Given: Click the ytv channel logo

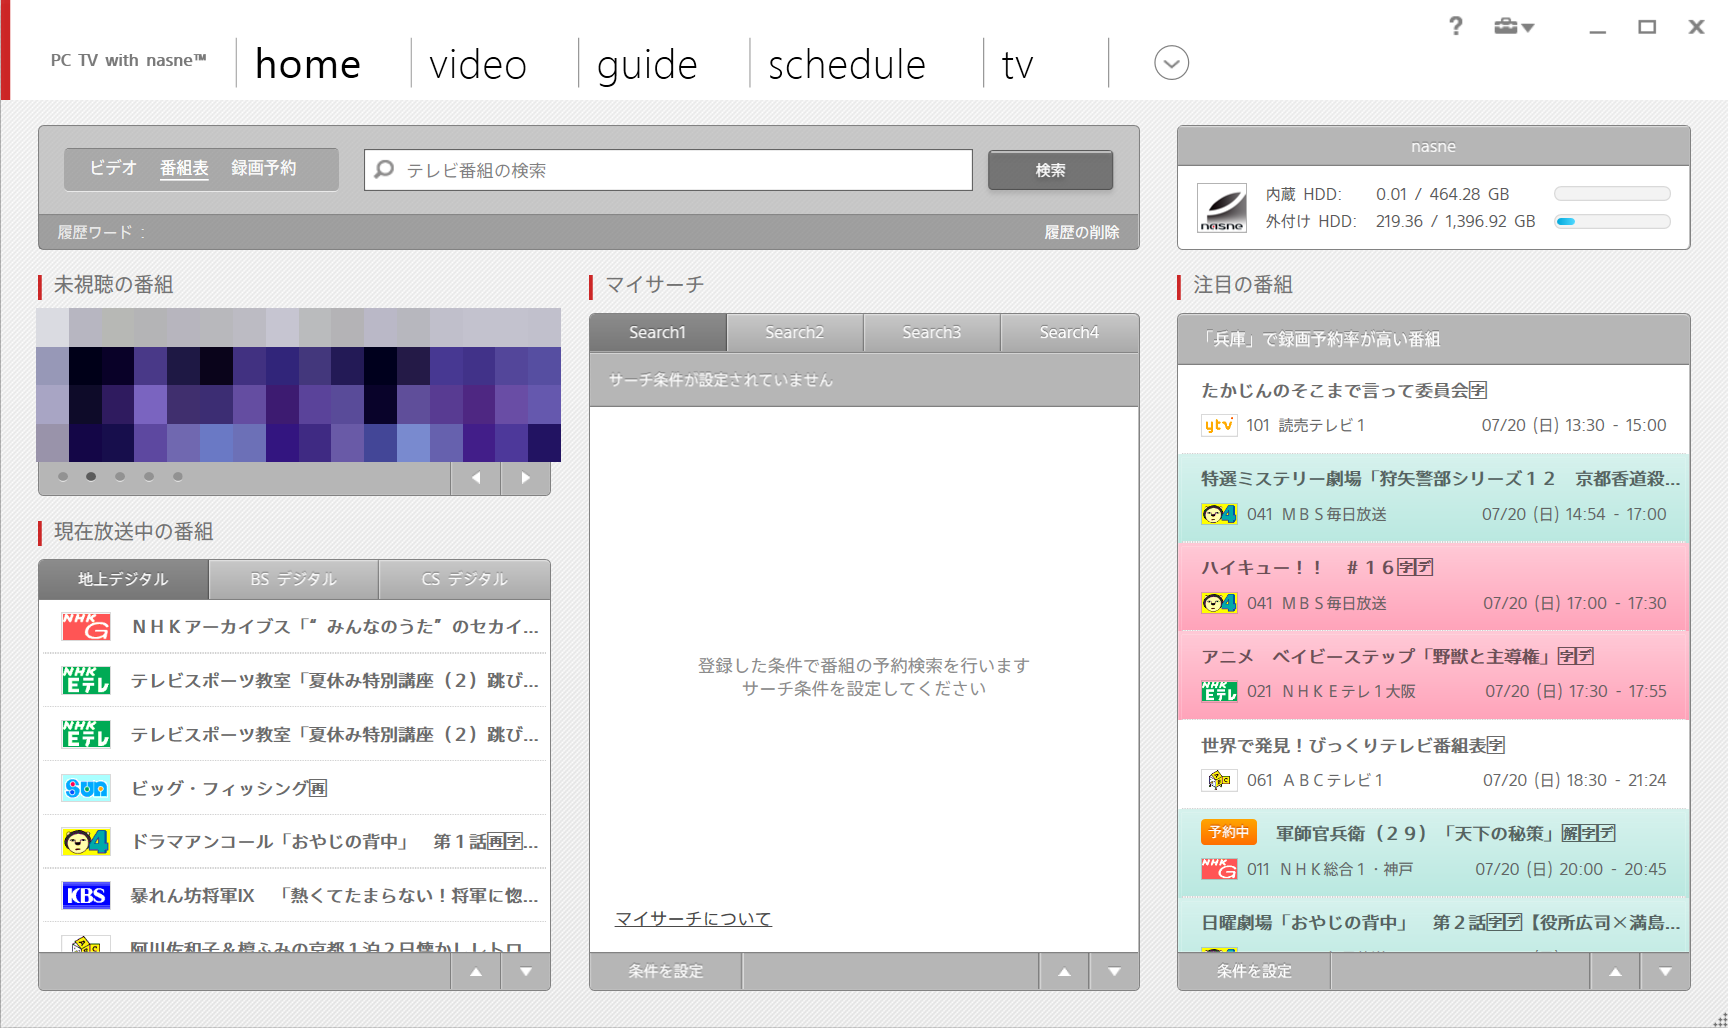Looking at the screenshot, I should tap(1219, 425).
